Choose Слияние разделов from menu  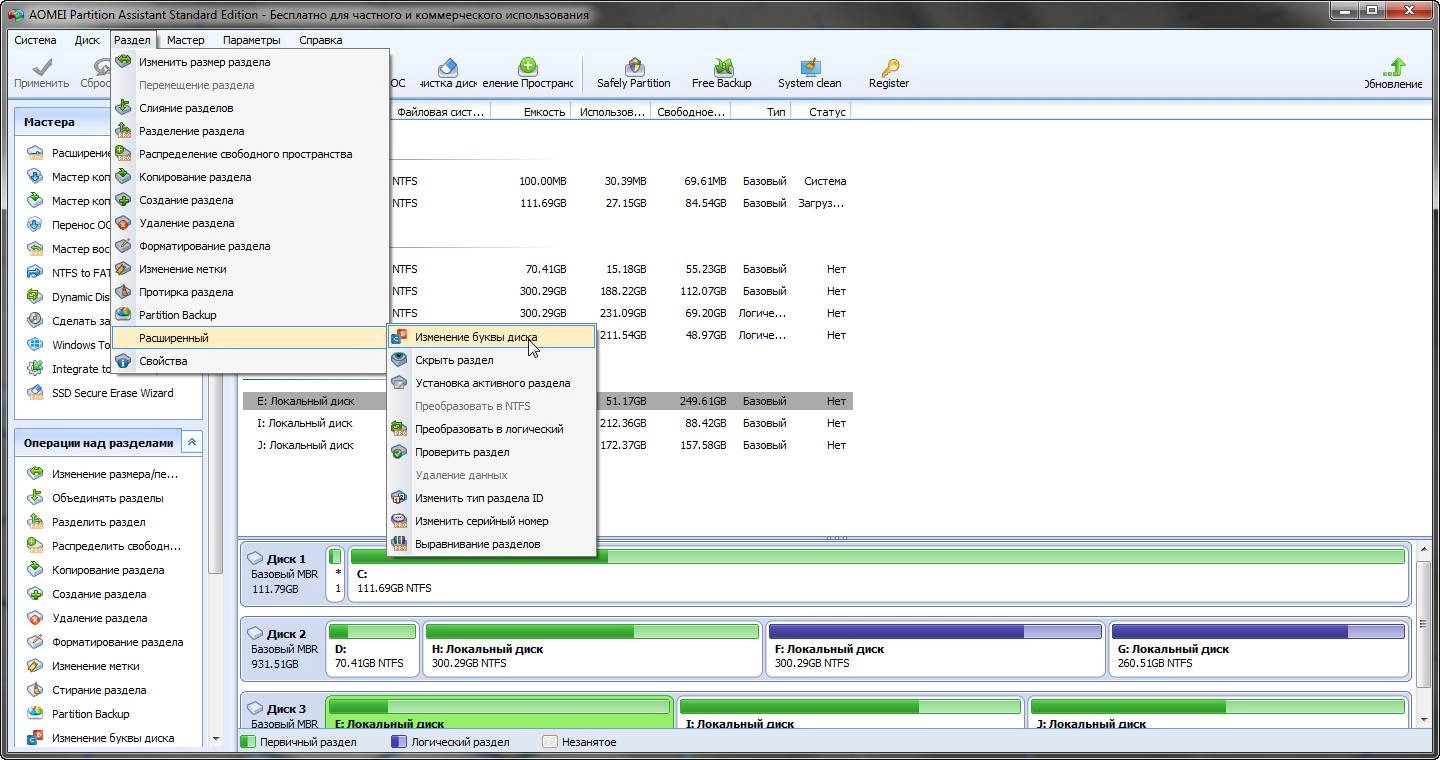click(250, 108)
